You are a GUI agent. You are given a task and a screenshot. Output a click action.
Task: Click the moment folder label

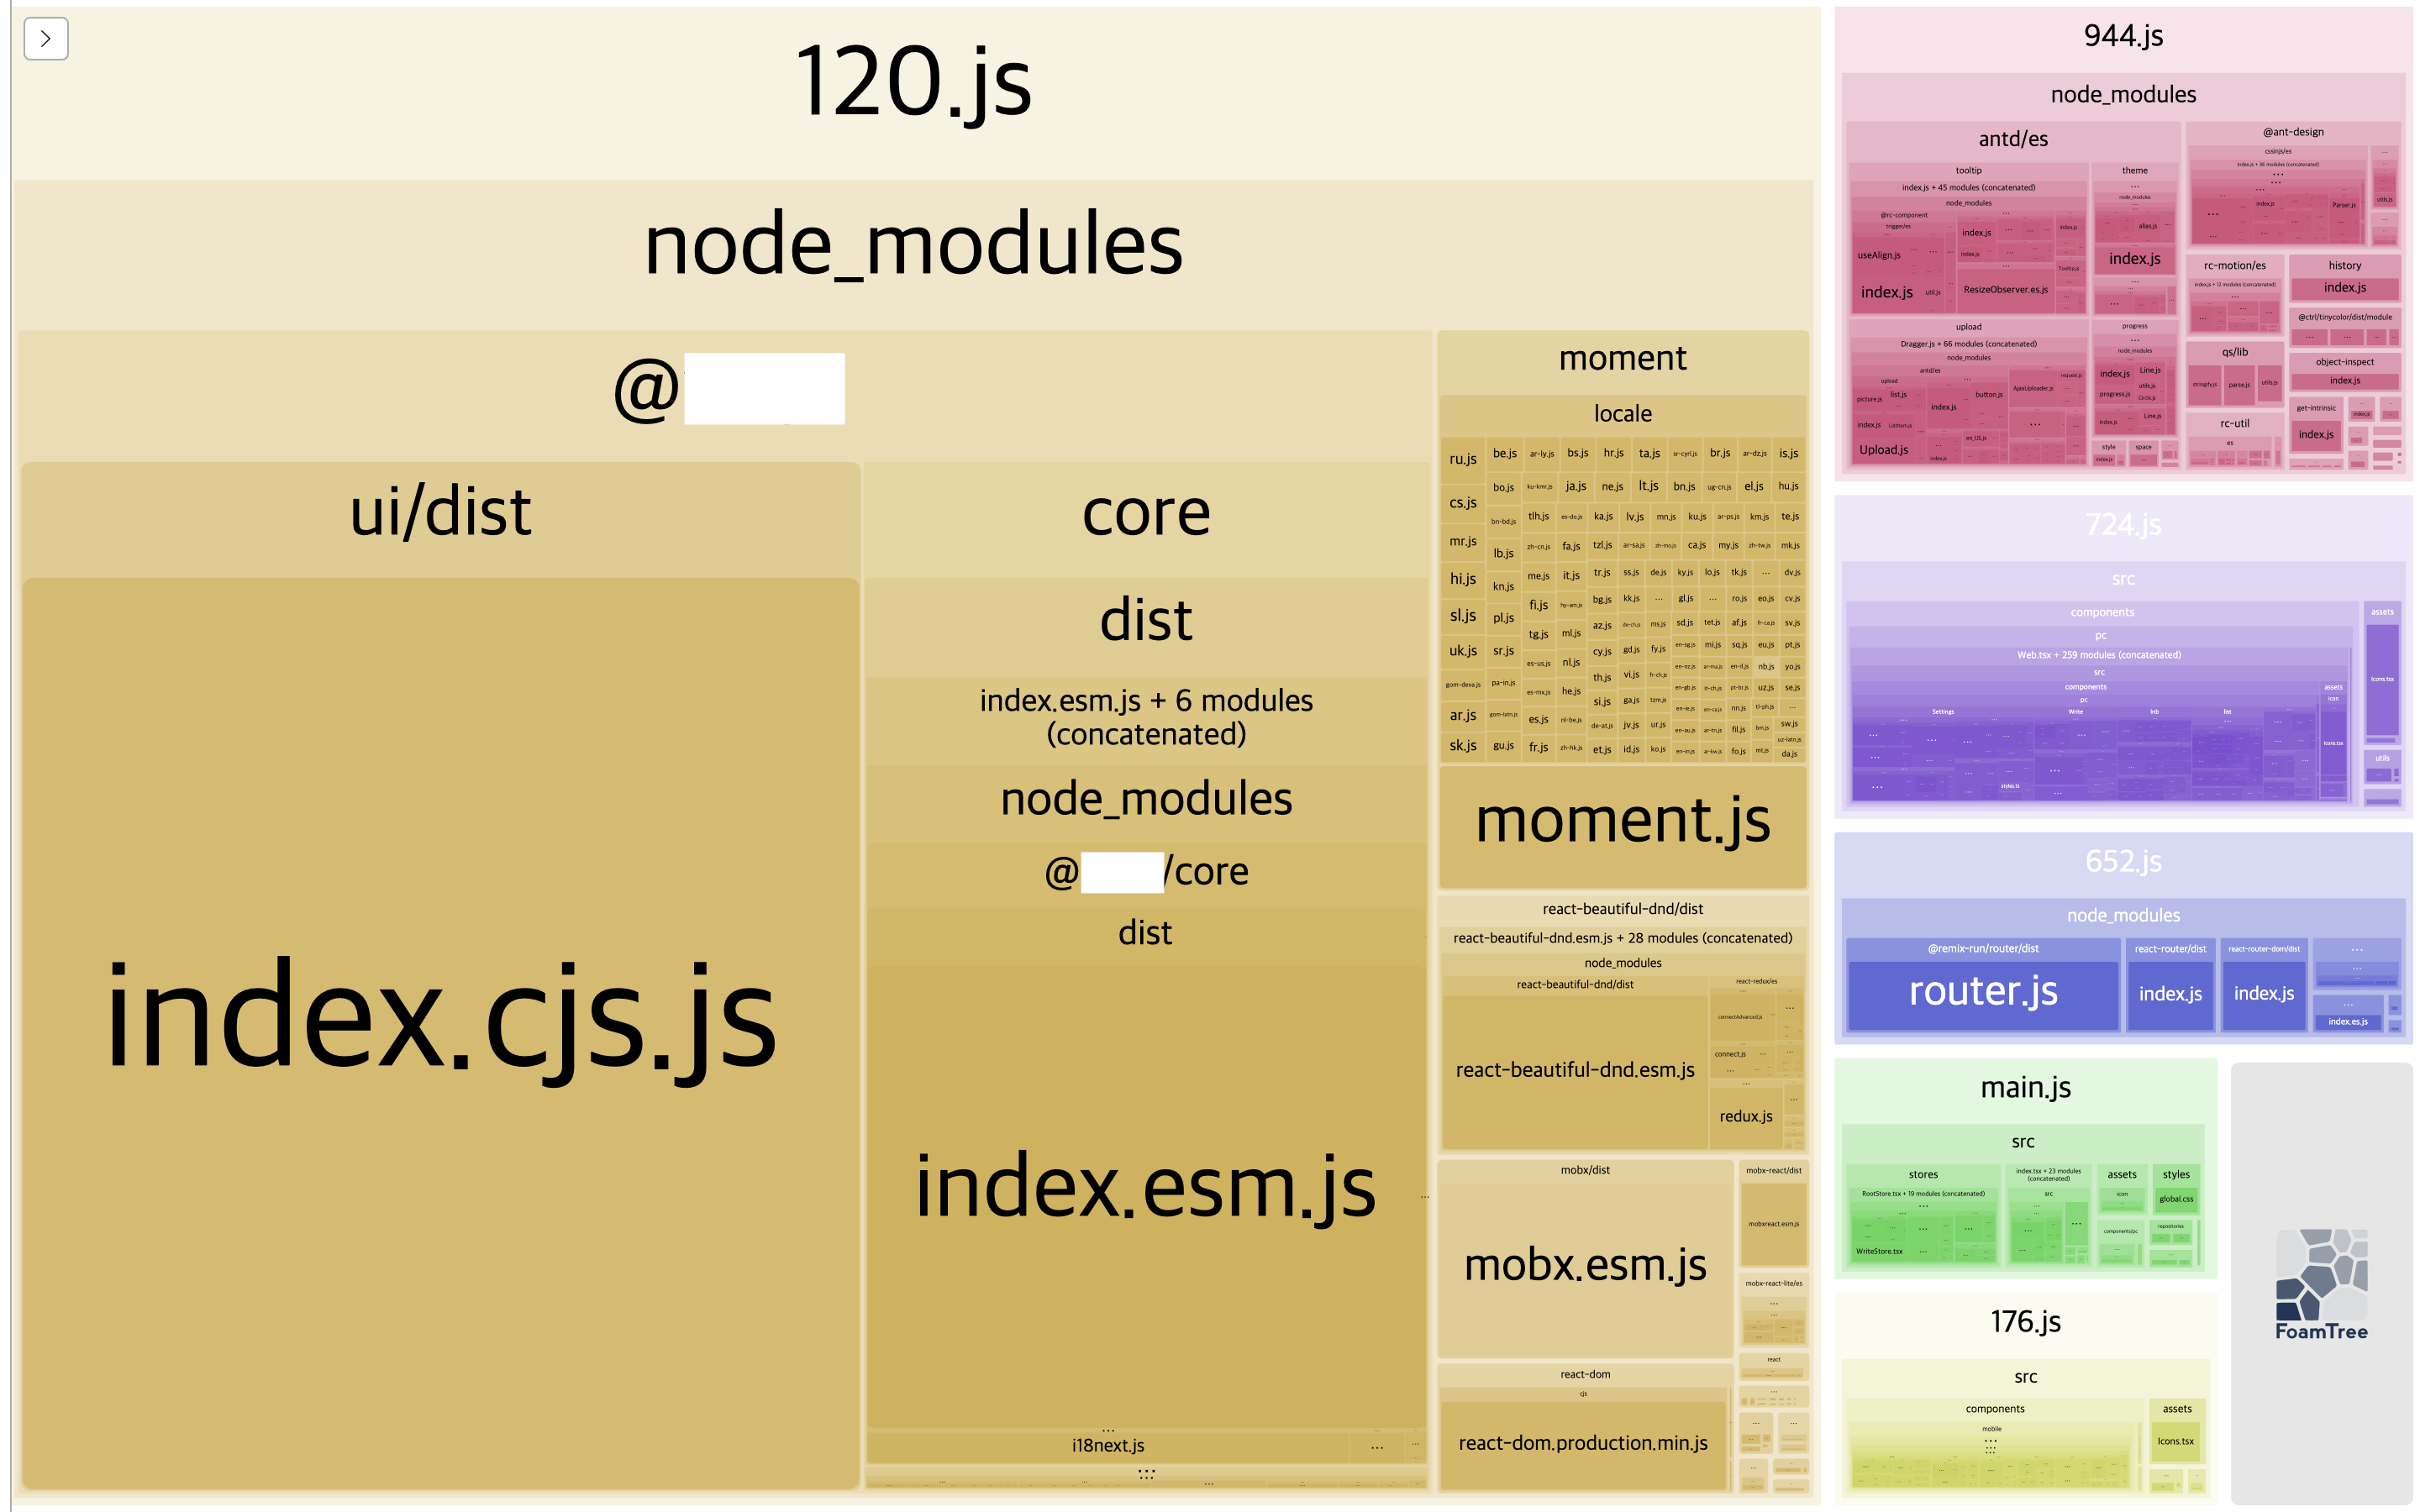click(x=1622, y=359)
